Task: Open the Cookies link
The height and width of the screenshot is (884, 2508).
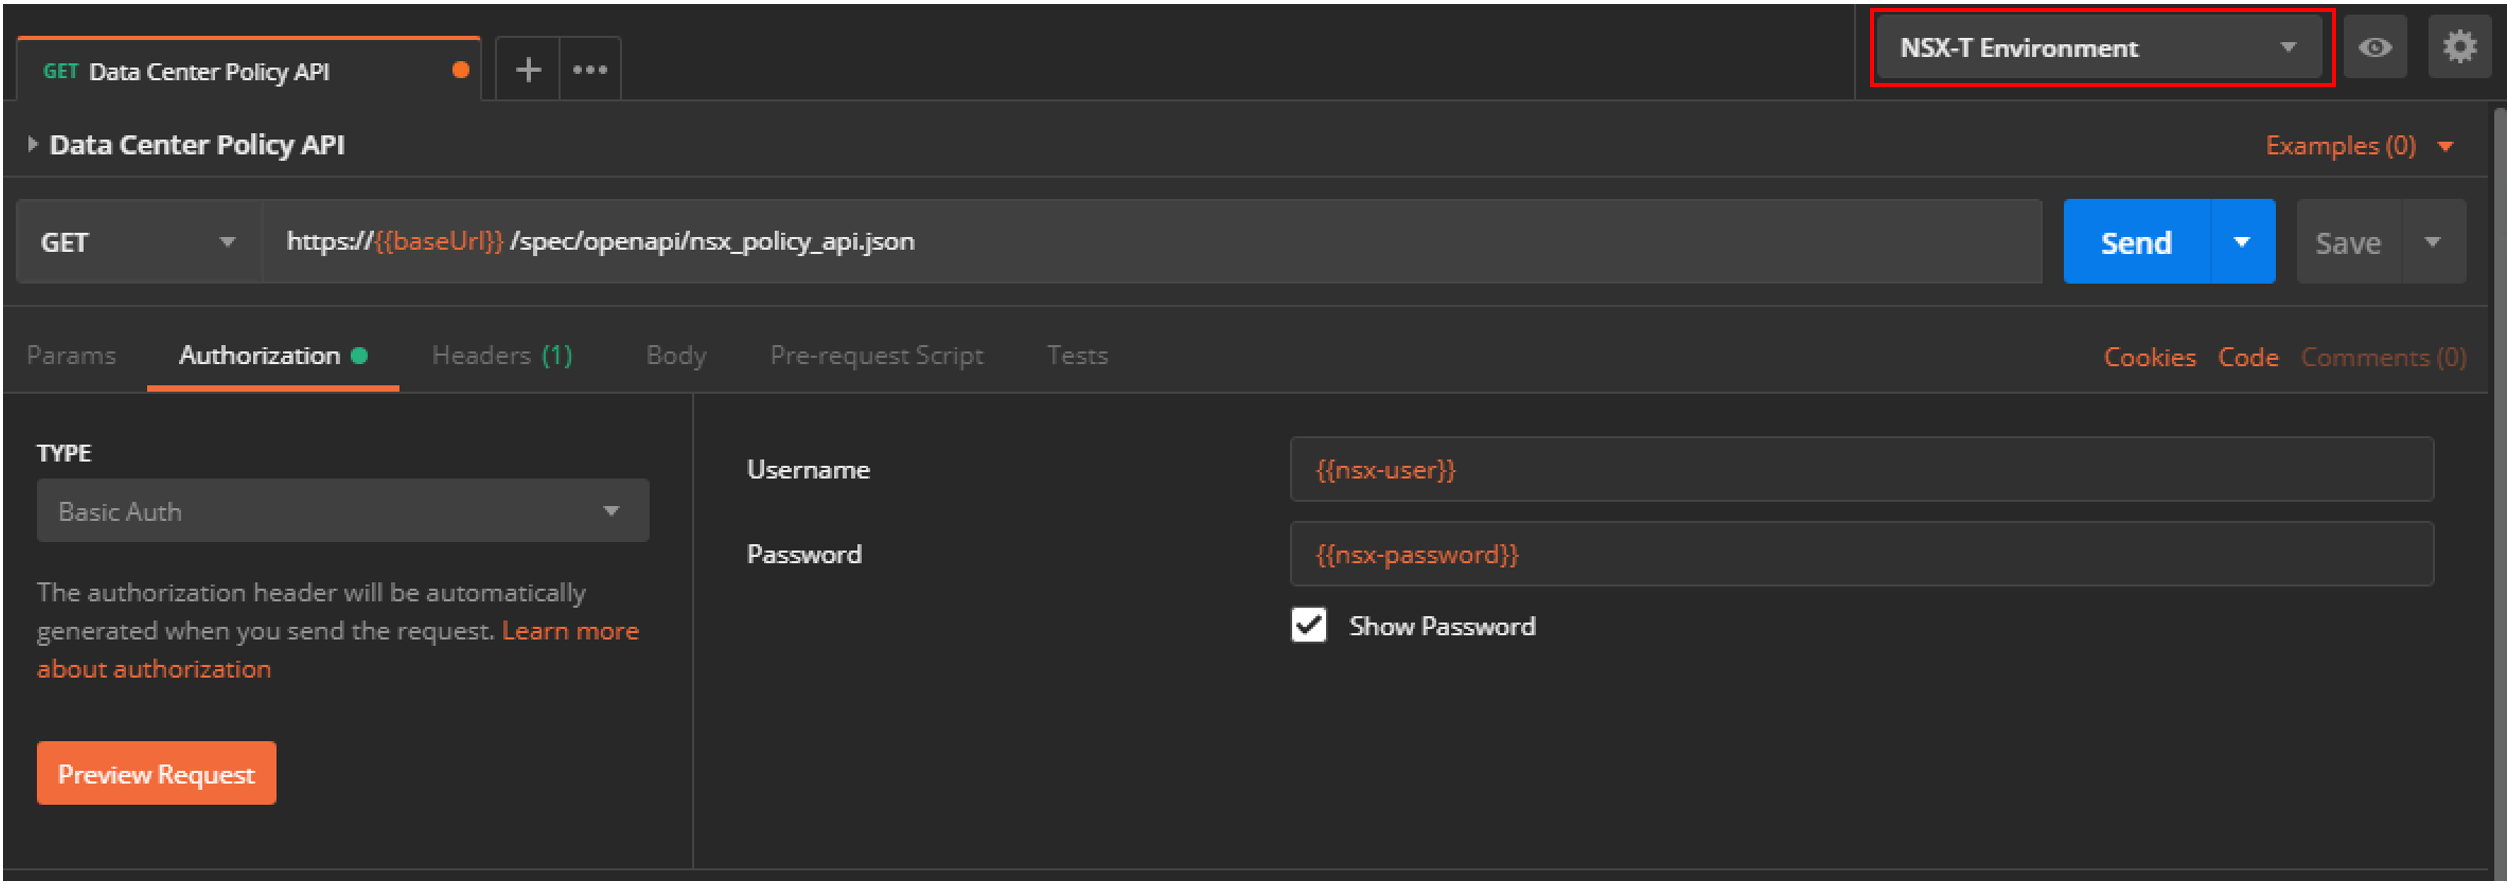Action: coord(2149,357)
